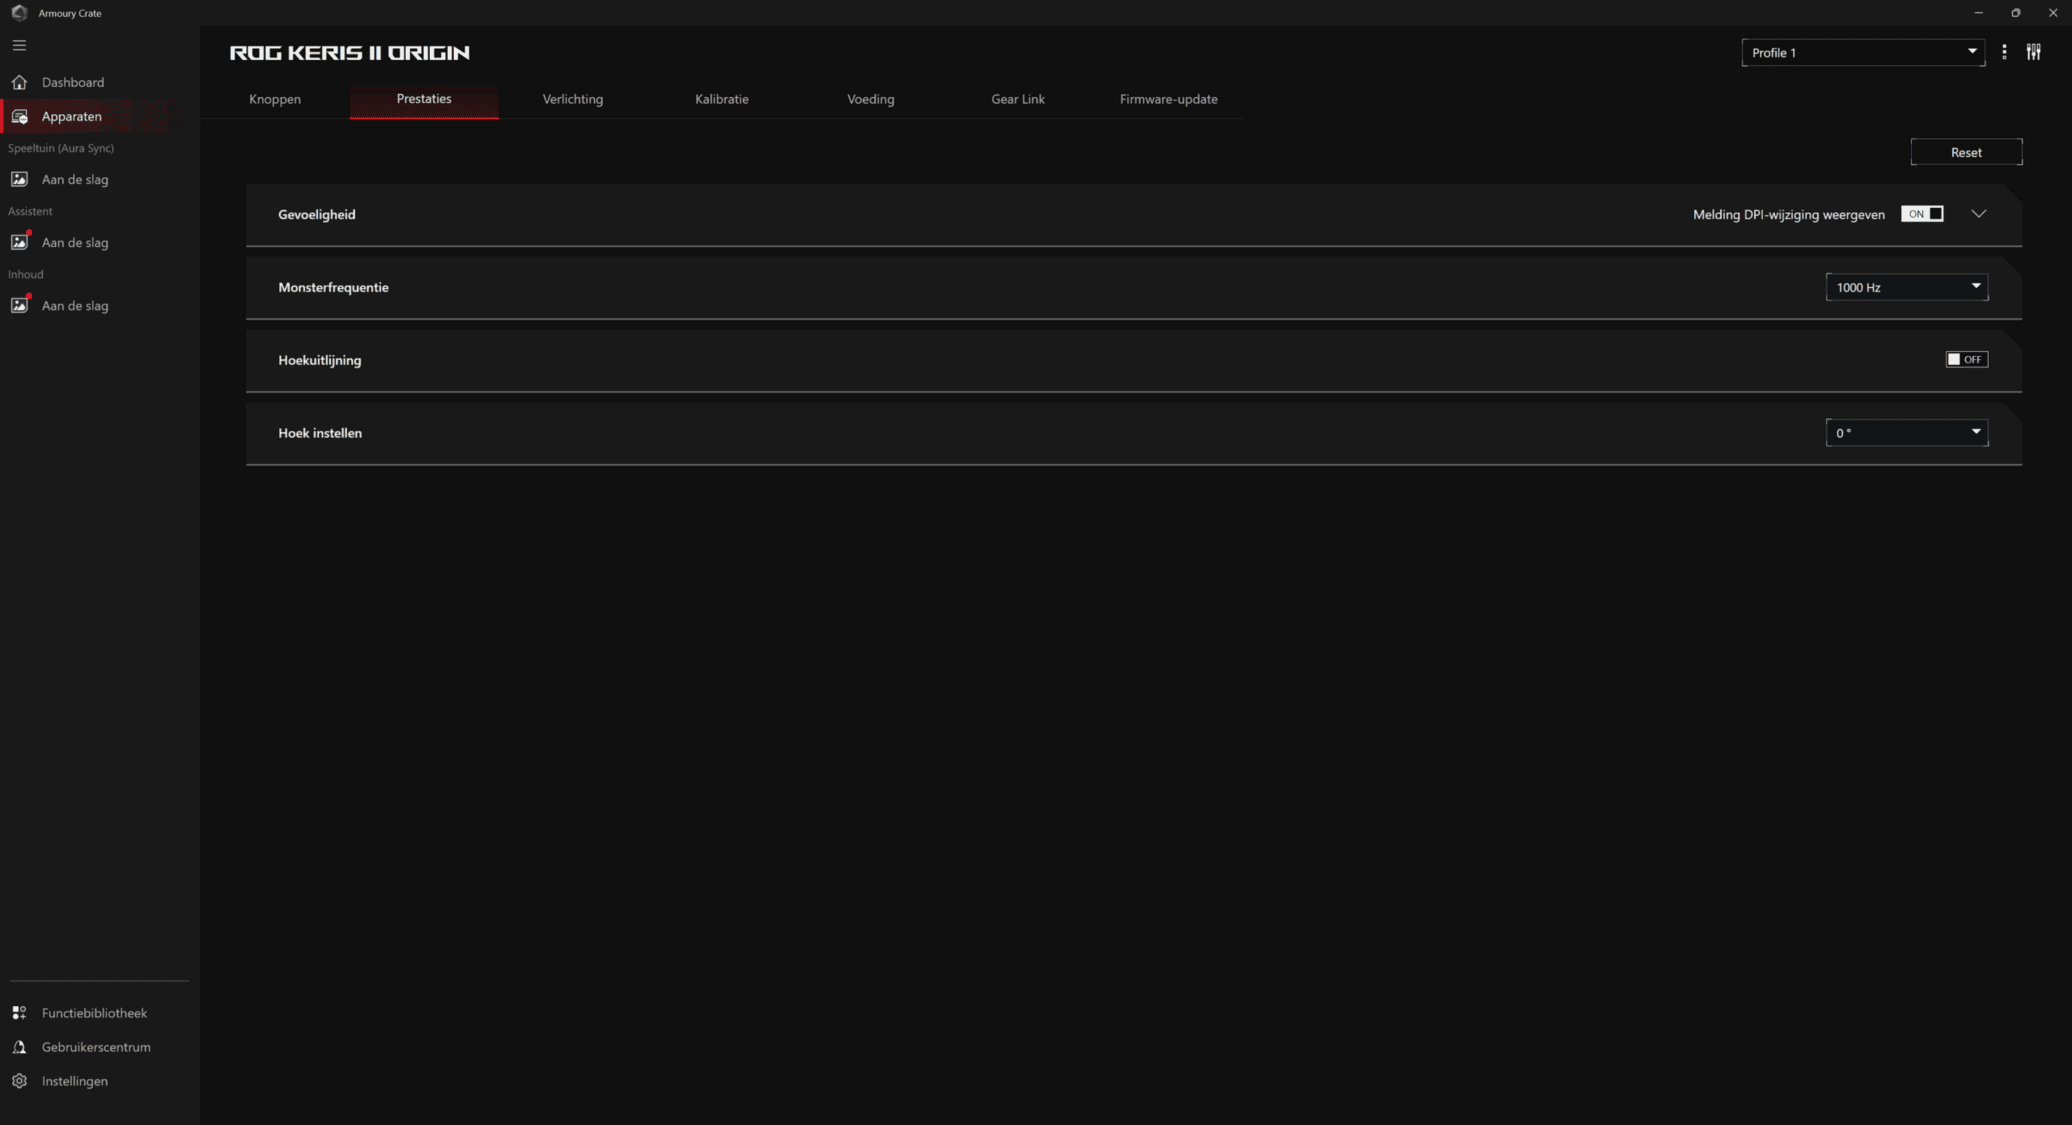Open the Firmware-update tab

pyautogui.click(x=1168, y=99)
